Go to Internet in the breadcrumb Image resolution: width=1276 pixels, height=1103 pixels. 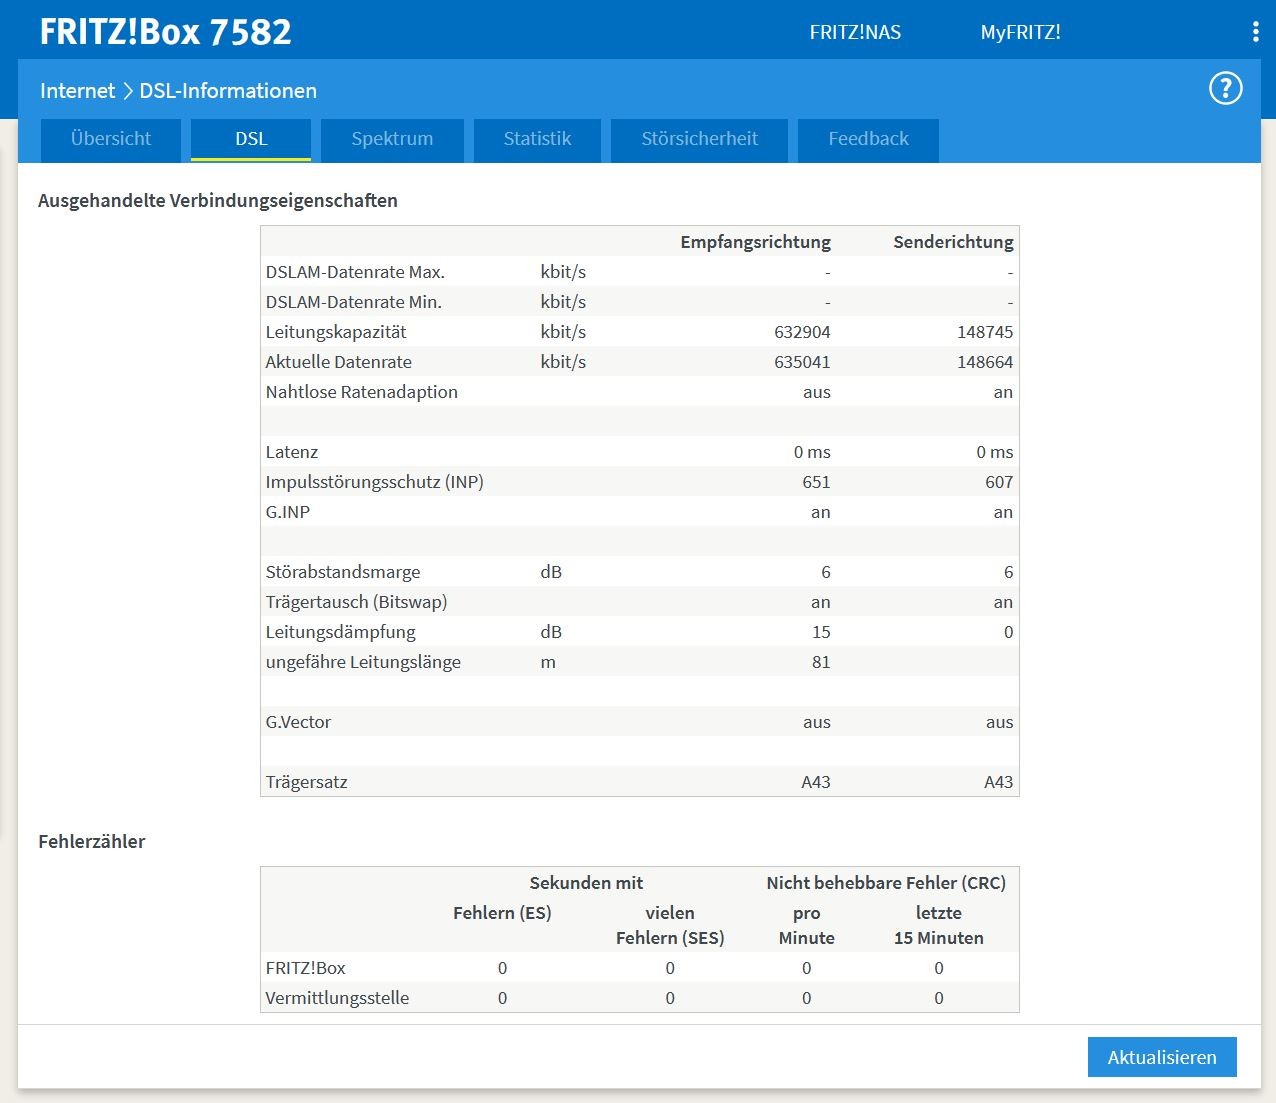[x=77, y=91]
